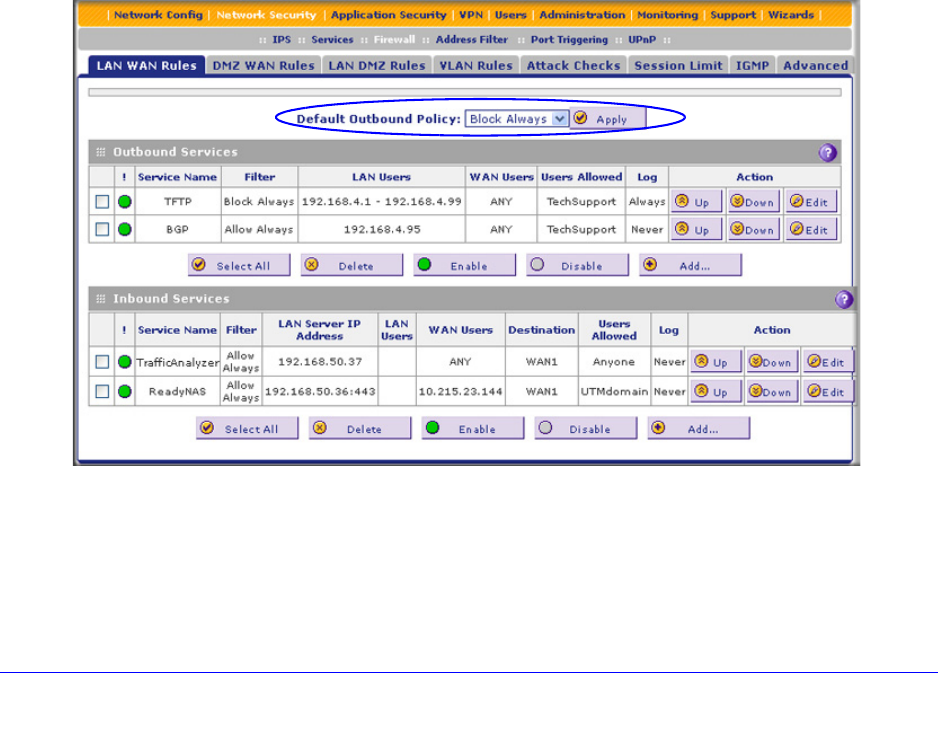Viewport: 939px width, 742px height.
Task: Move ReadyNAS inbound rule up
Action: 713,392
